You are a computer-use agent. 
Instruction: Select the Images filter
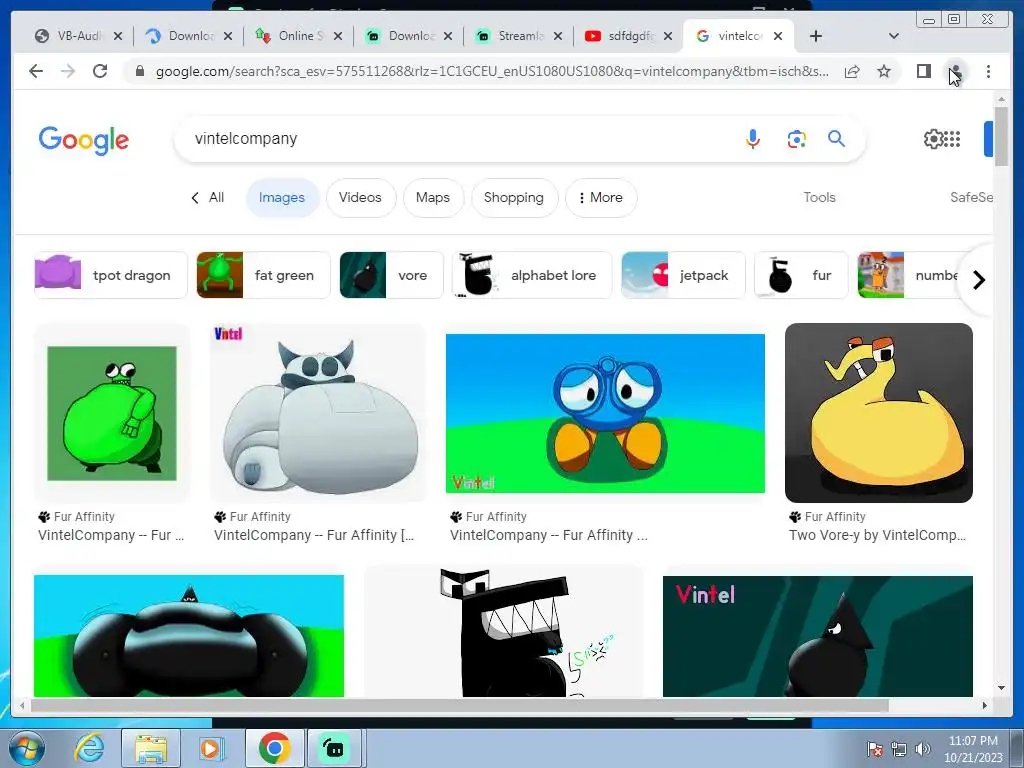point(281,197)
